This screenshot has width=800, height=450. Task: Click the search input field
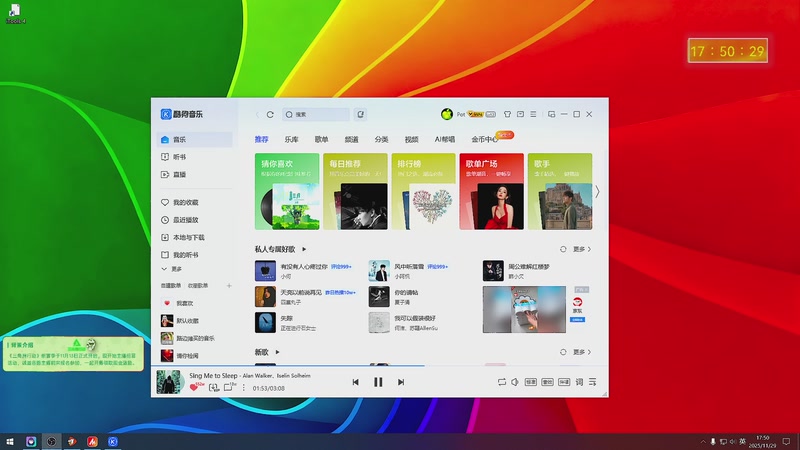(316, 114)
